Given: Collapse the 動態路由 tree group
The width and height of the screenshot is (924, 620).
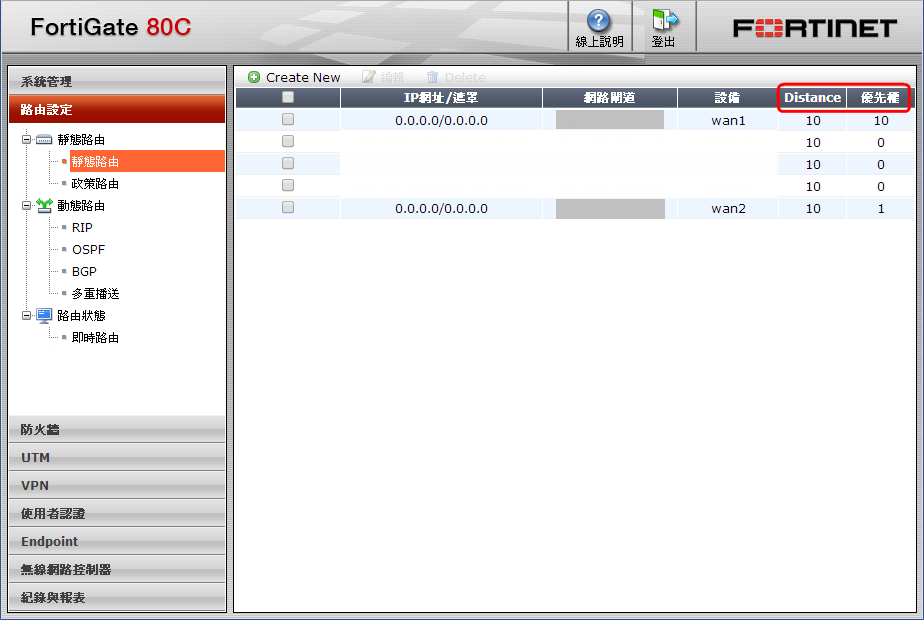Looking at the screenshot, I should tap(27, 206).
